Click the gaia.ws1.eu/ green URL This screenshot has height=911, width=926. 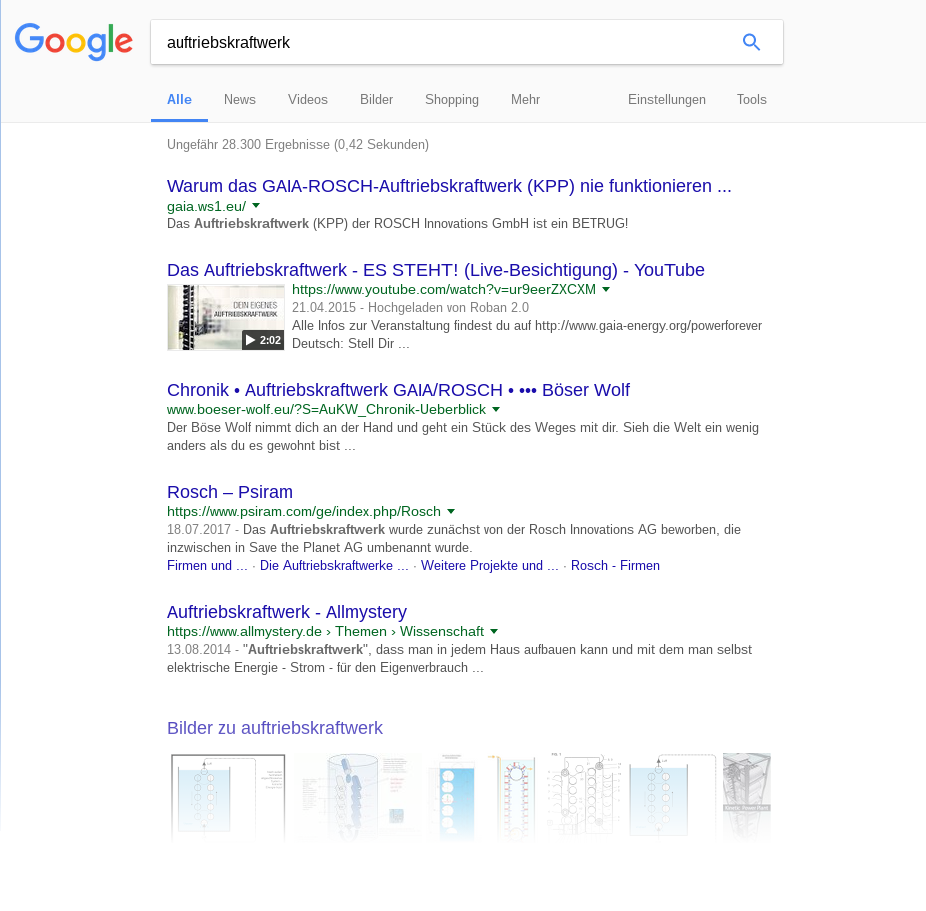[x=206, y=206]
